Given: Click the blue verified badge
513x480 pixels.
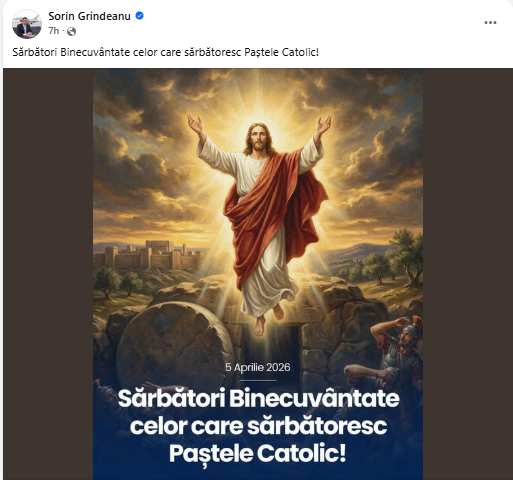Looking at the screenshot, I should (139, 16).
